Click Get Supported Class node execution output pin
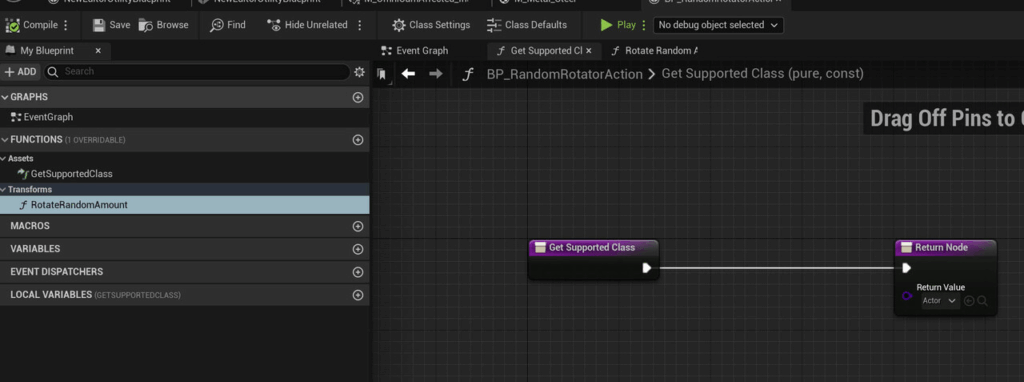1024x382 pixels. pos(647,268)
